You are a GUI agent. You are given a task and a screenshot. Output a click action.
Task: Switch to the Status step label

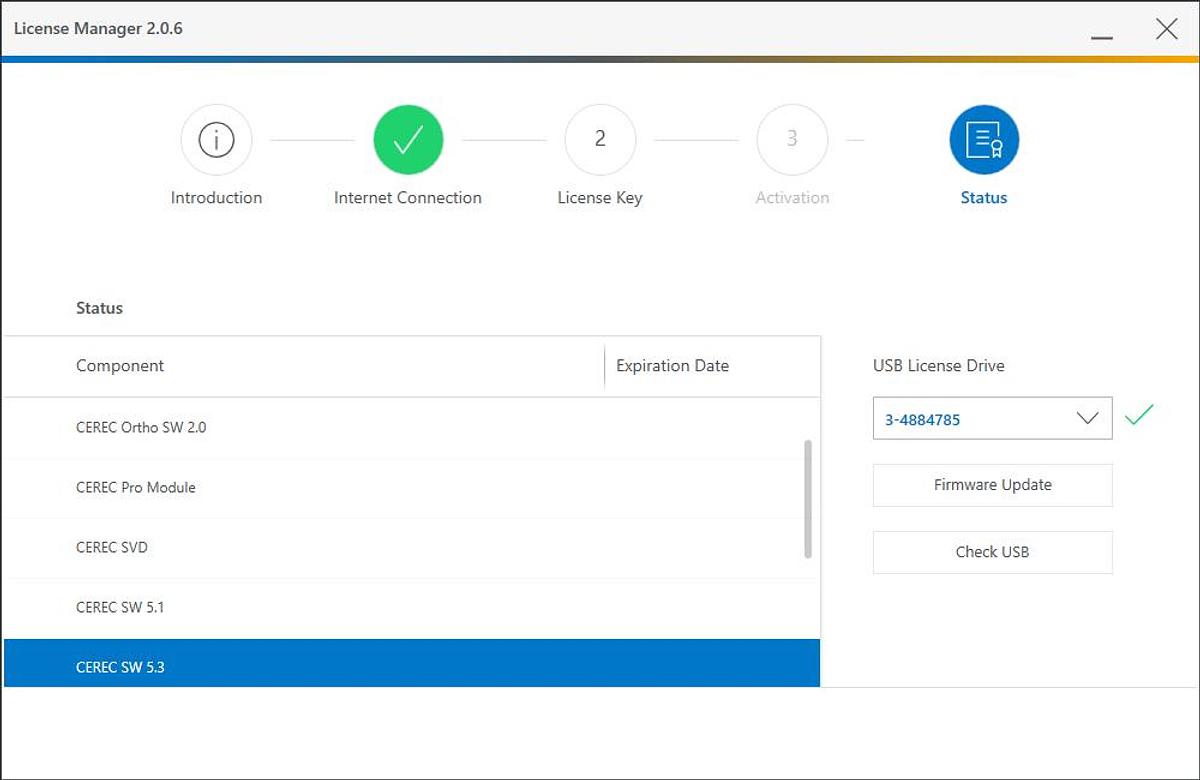[x=984, y=198]
